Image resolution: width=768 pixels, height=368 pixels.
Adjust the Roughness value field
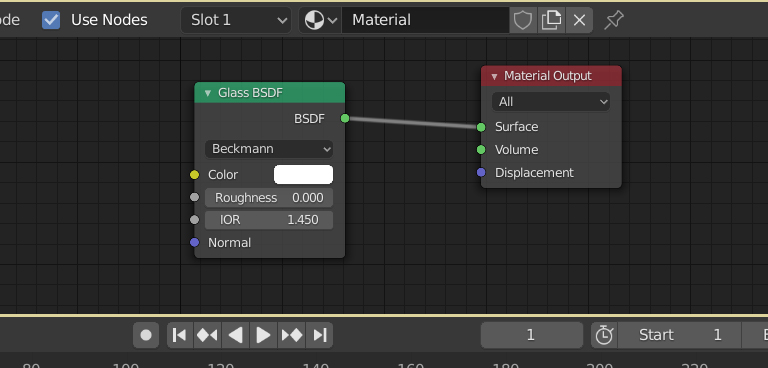pyautogui.click(x=269, y=198)
